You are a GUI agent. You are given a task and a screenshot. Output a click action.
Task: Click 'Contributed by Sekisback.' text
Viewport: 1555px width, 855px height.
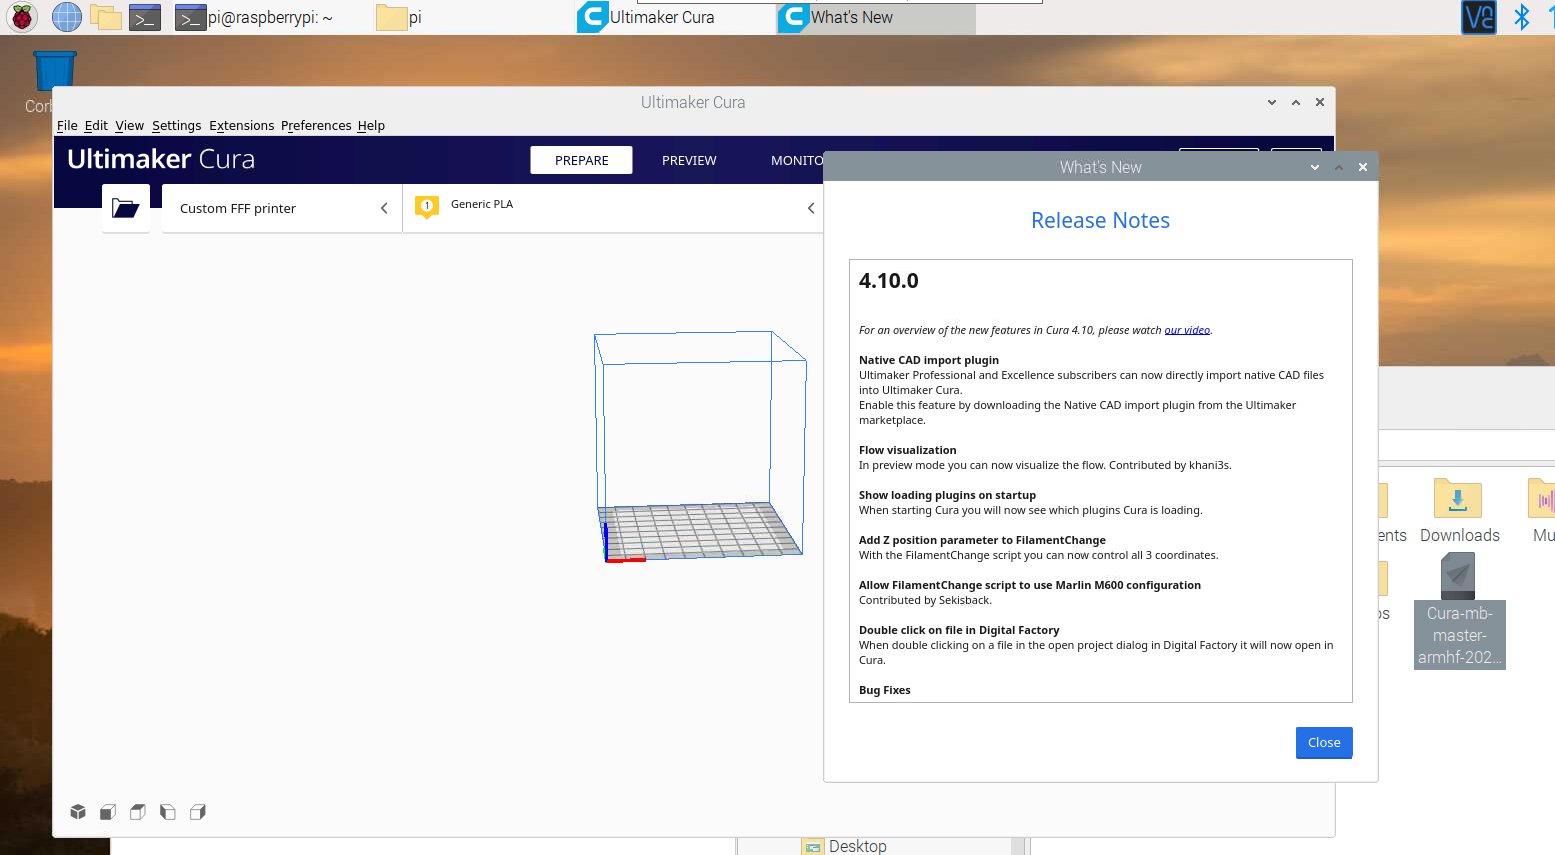click(925, 600)
